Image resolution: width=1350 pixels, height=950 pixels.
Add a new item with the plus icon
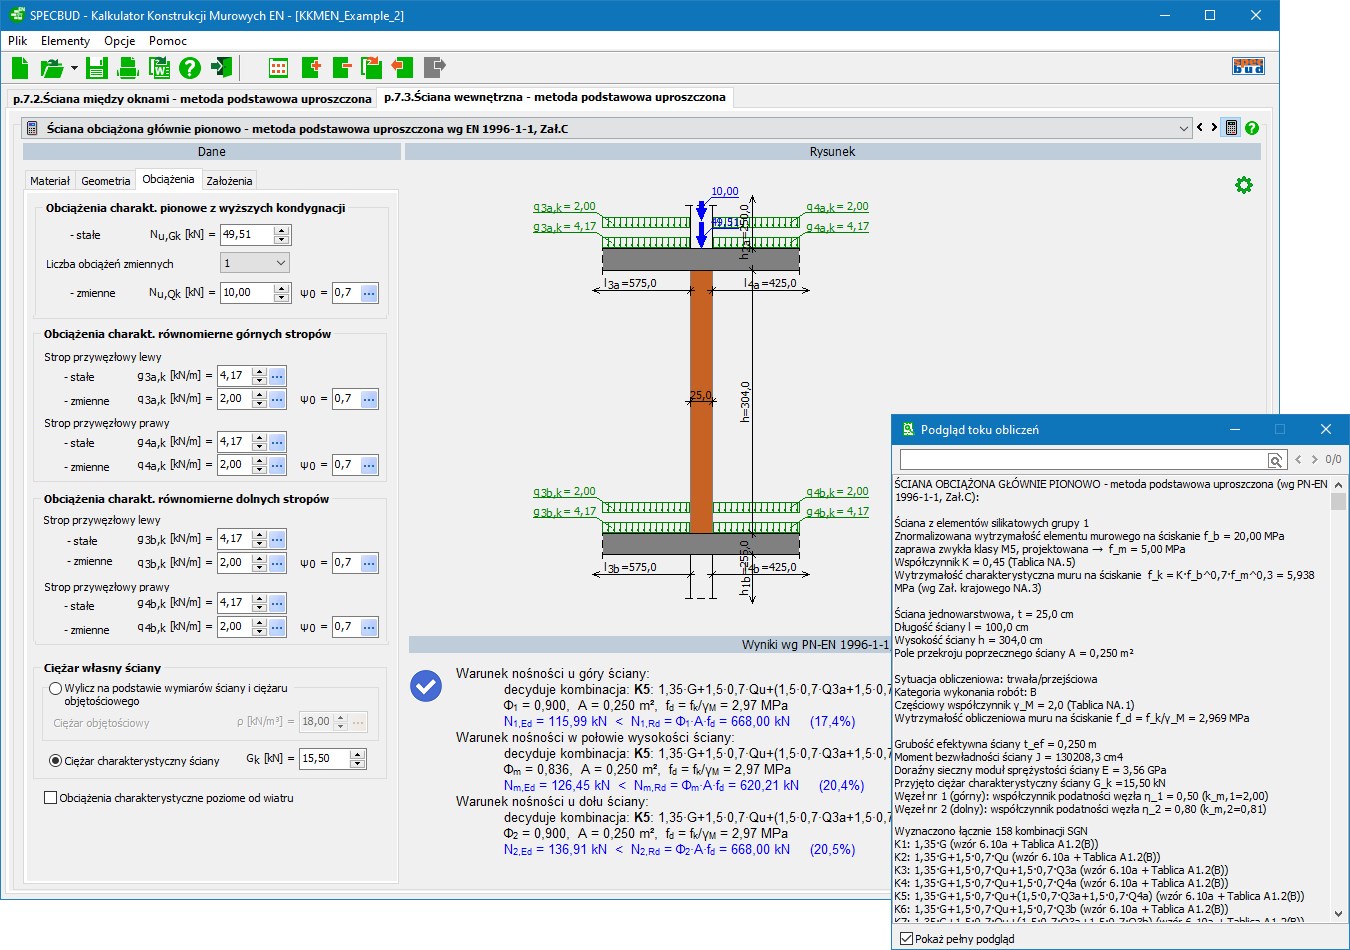[x=311, y=68]
